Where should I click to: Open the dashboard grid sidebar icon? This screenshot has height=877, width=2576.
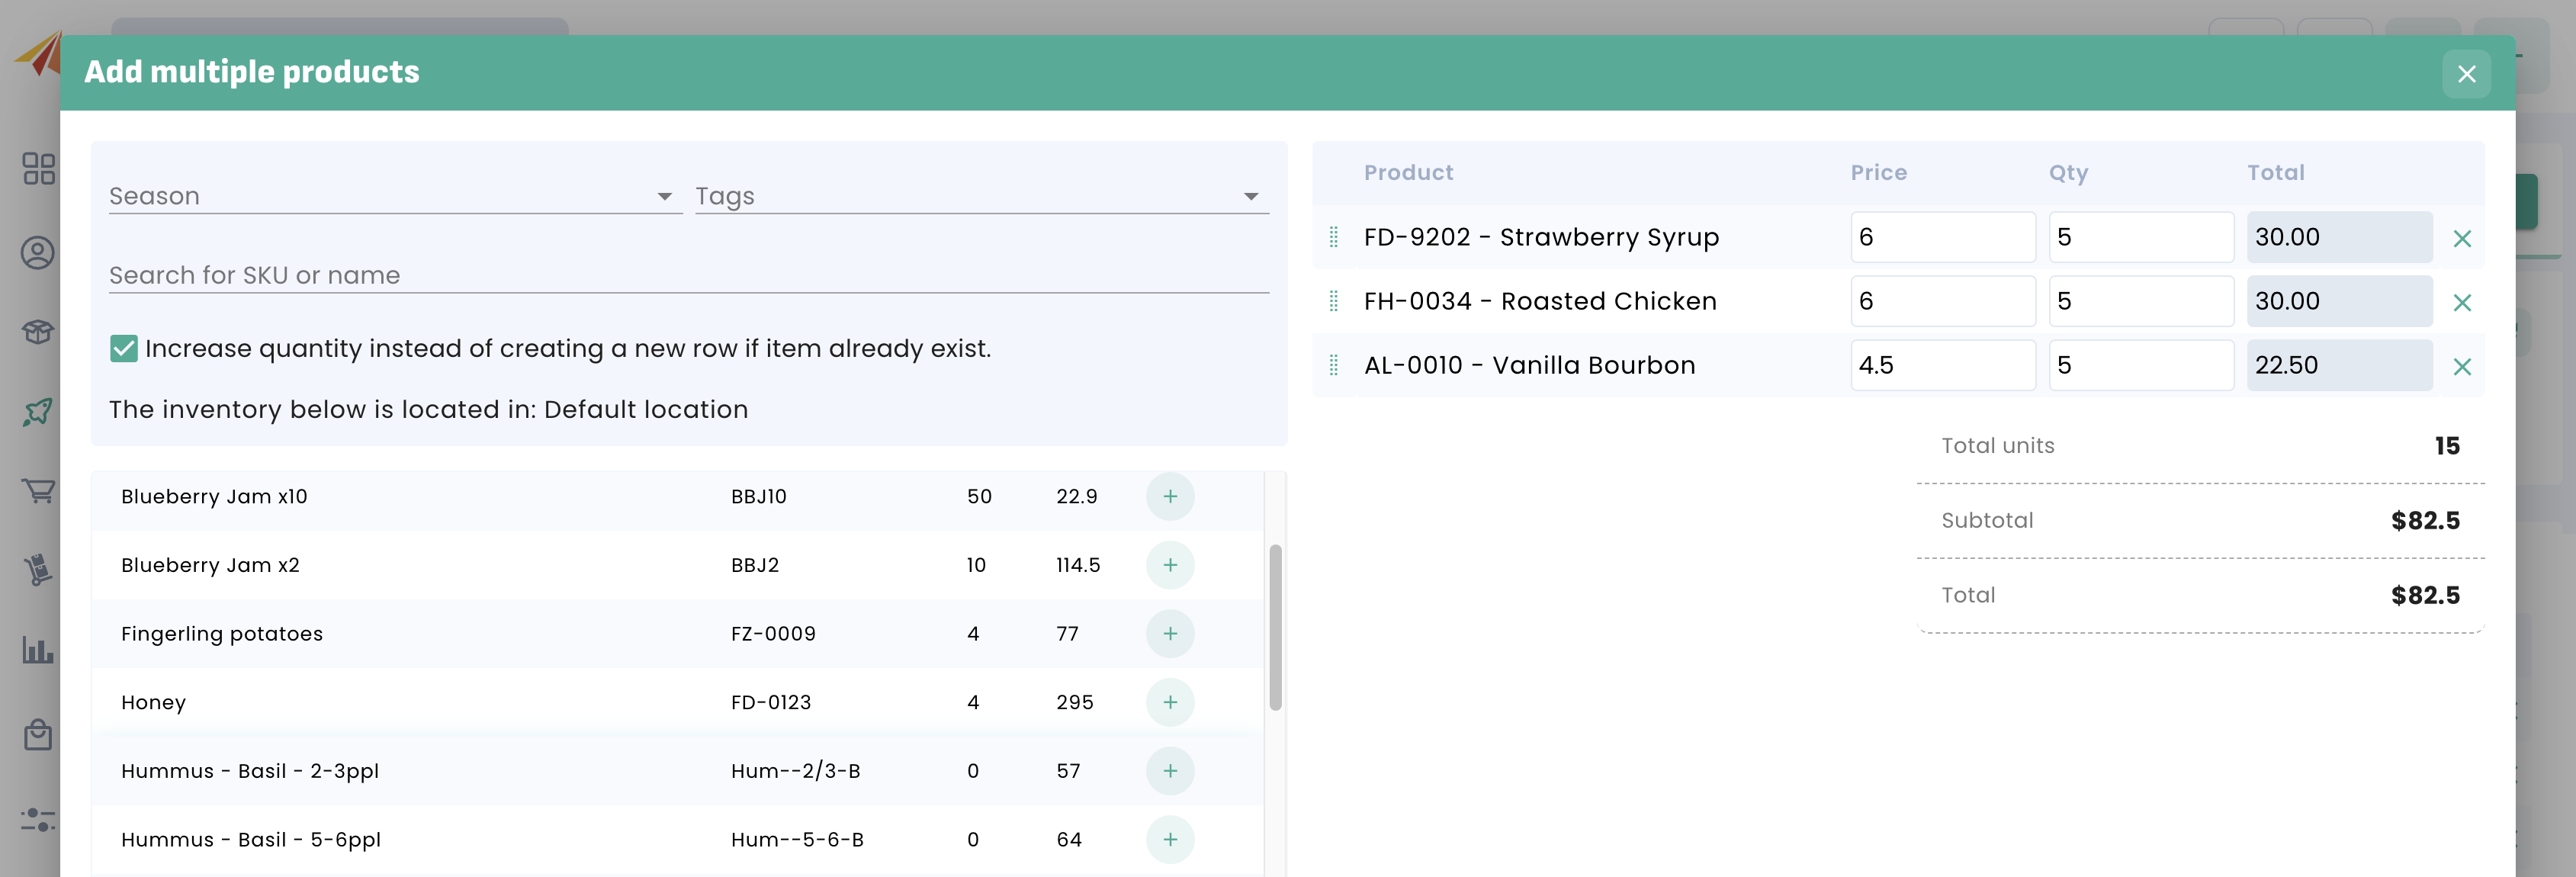pyautogui.click(x=38, y=168)
